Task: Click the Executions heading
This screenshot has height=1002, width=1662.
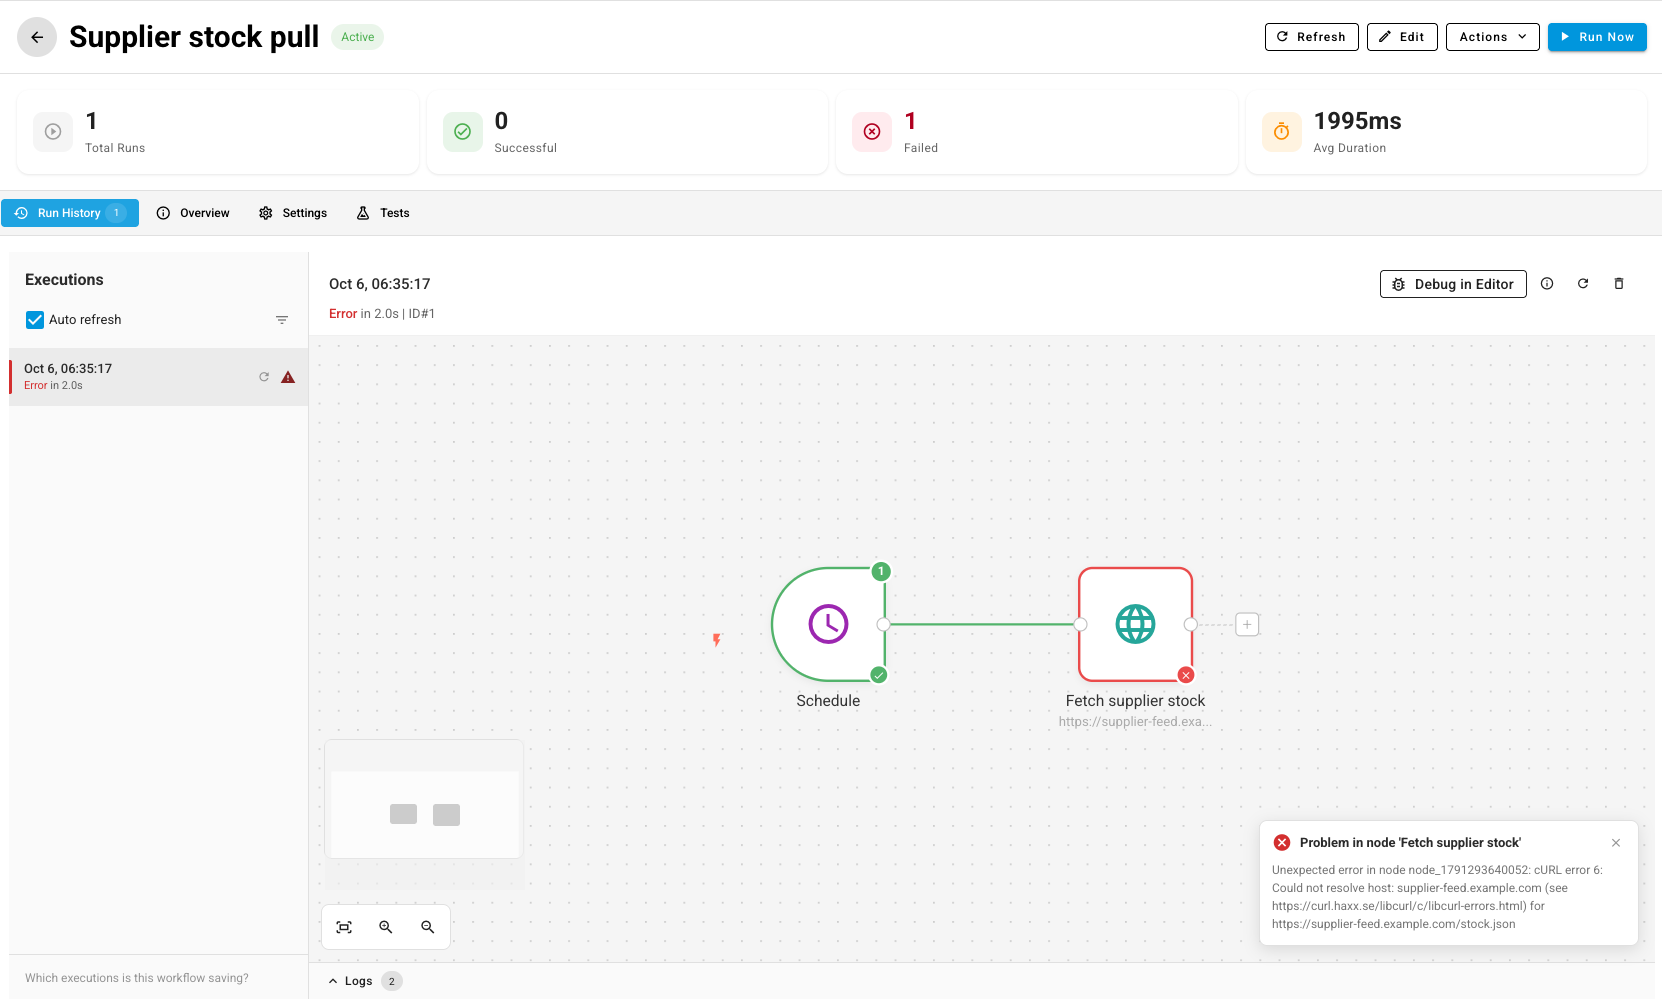Action: (x=64, y=280)
